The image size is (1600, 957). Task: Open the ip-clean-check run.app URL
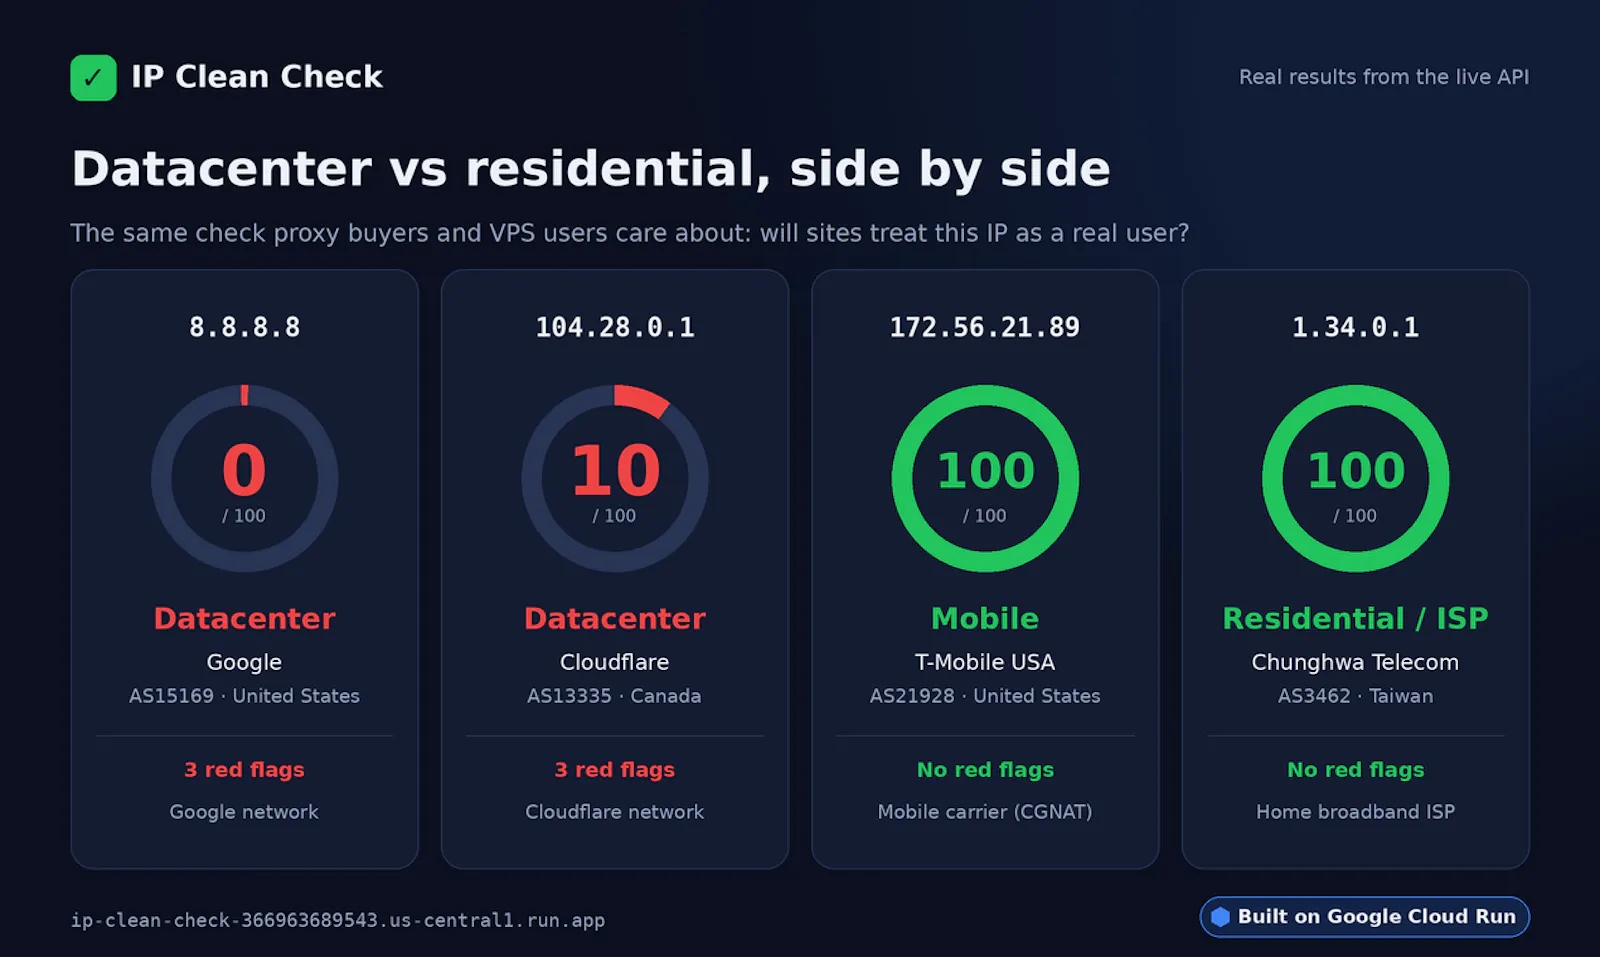[x=338, y=920]
